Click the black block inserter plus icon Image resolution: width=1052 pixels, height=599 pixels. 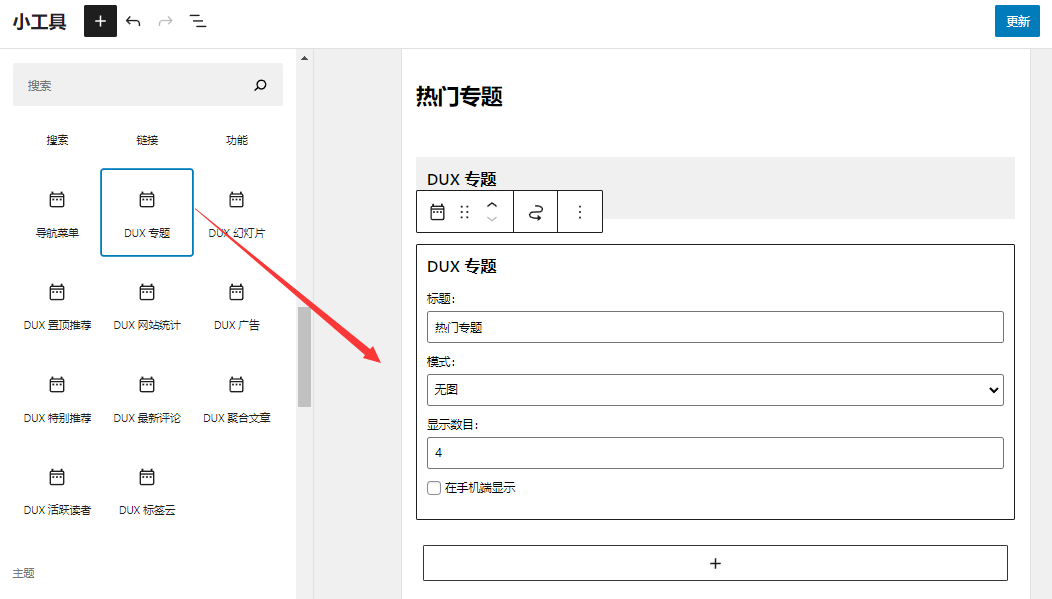tap(100, 21)
